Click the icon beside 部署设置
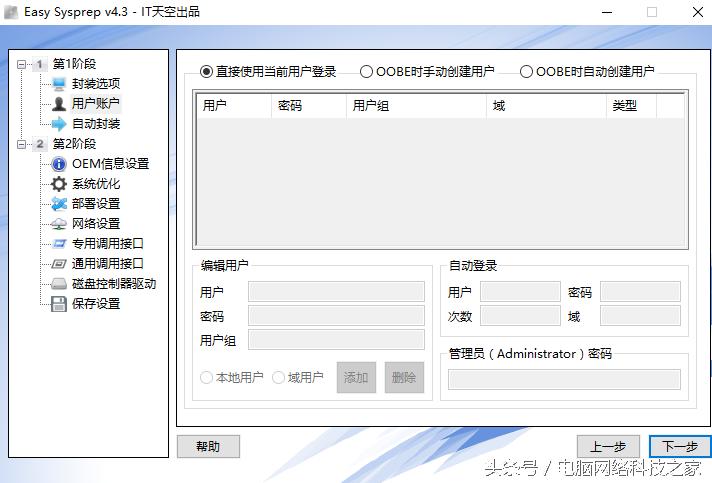 click(x=59, y=204)
